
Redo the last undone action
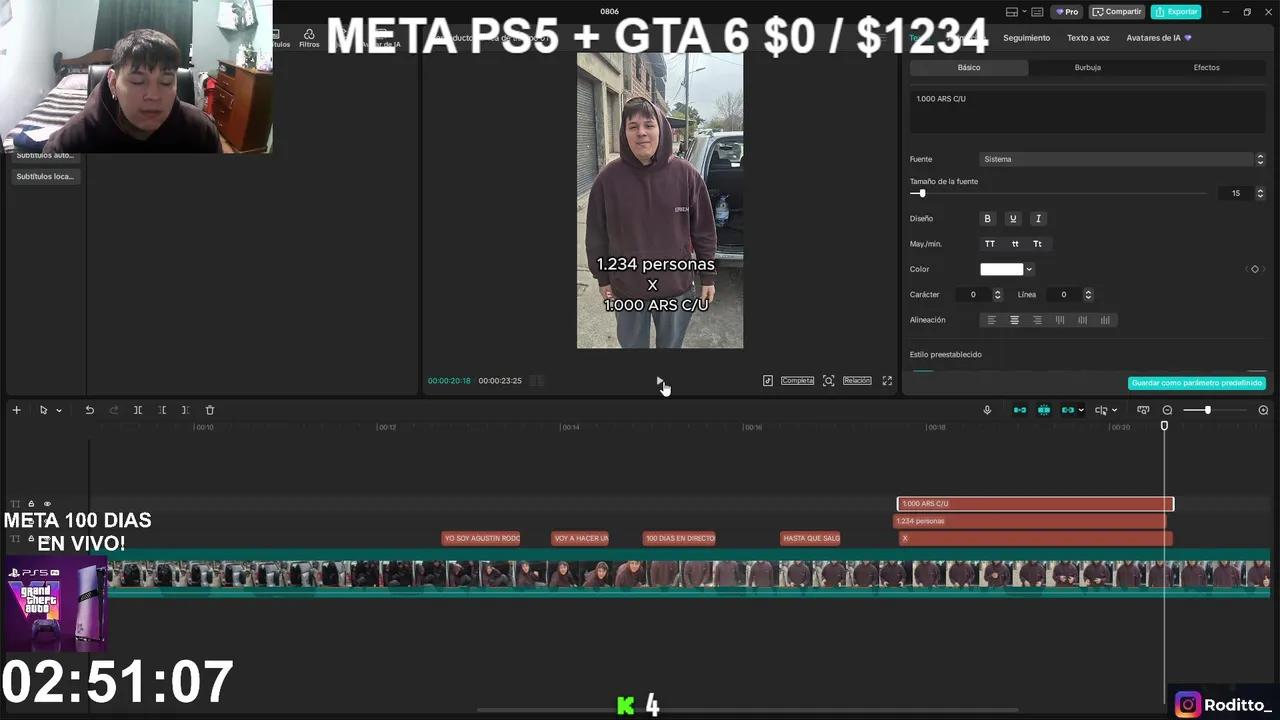pos(113,410)
